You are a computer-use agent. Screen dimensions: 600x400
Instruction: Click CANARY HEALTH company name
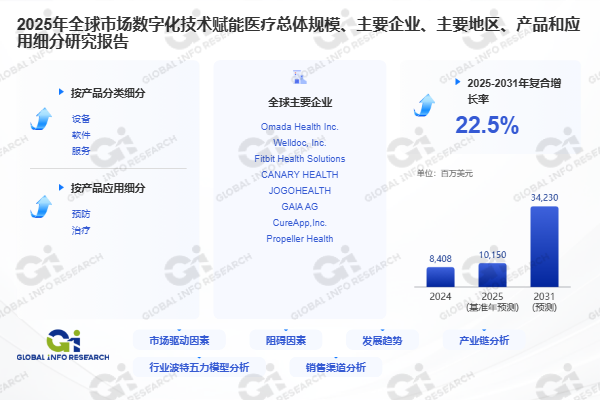(x=300, y=175)
